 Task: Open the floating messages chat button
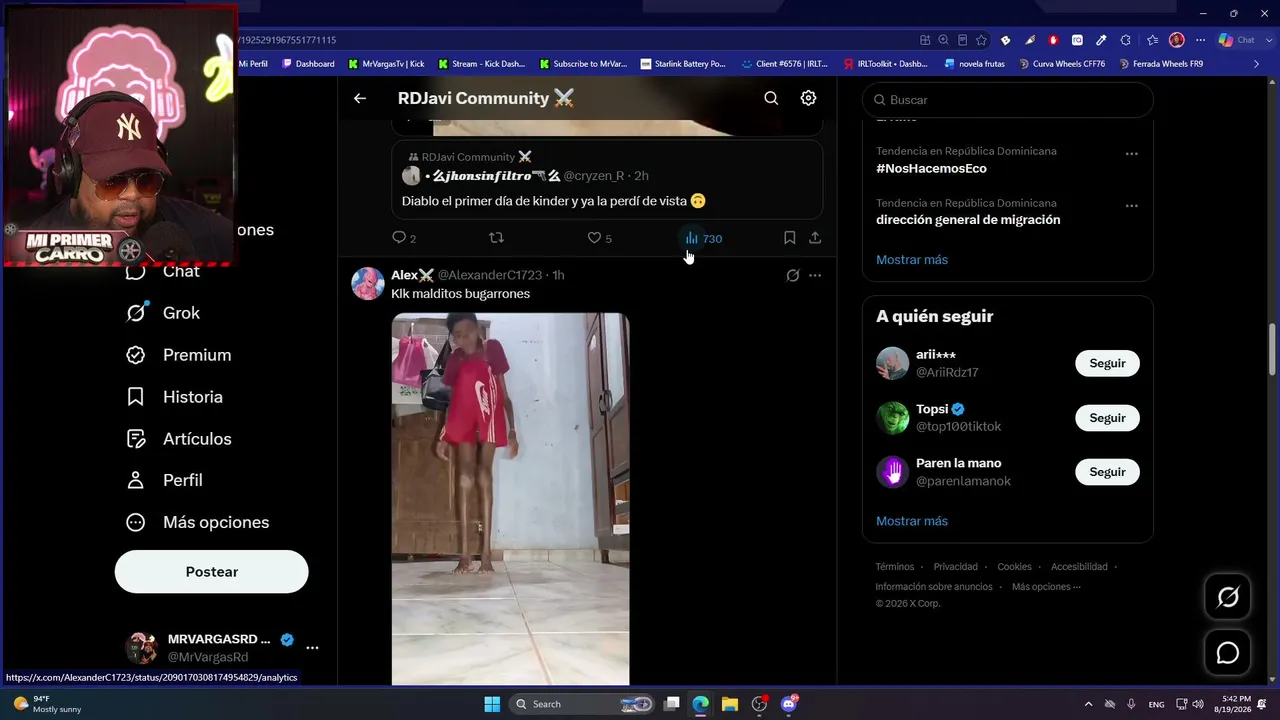pyautogui.click(x=1227, y=653)
